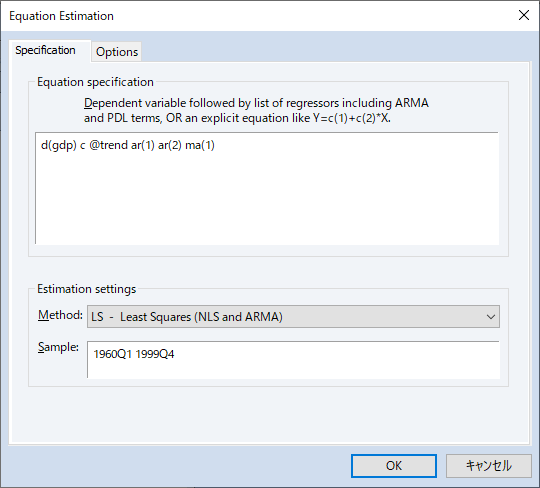Cancel the dialog with キャンセル button
Image resolution: width=540 pixels, height=488 pixels.
coord(488,466)
